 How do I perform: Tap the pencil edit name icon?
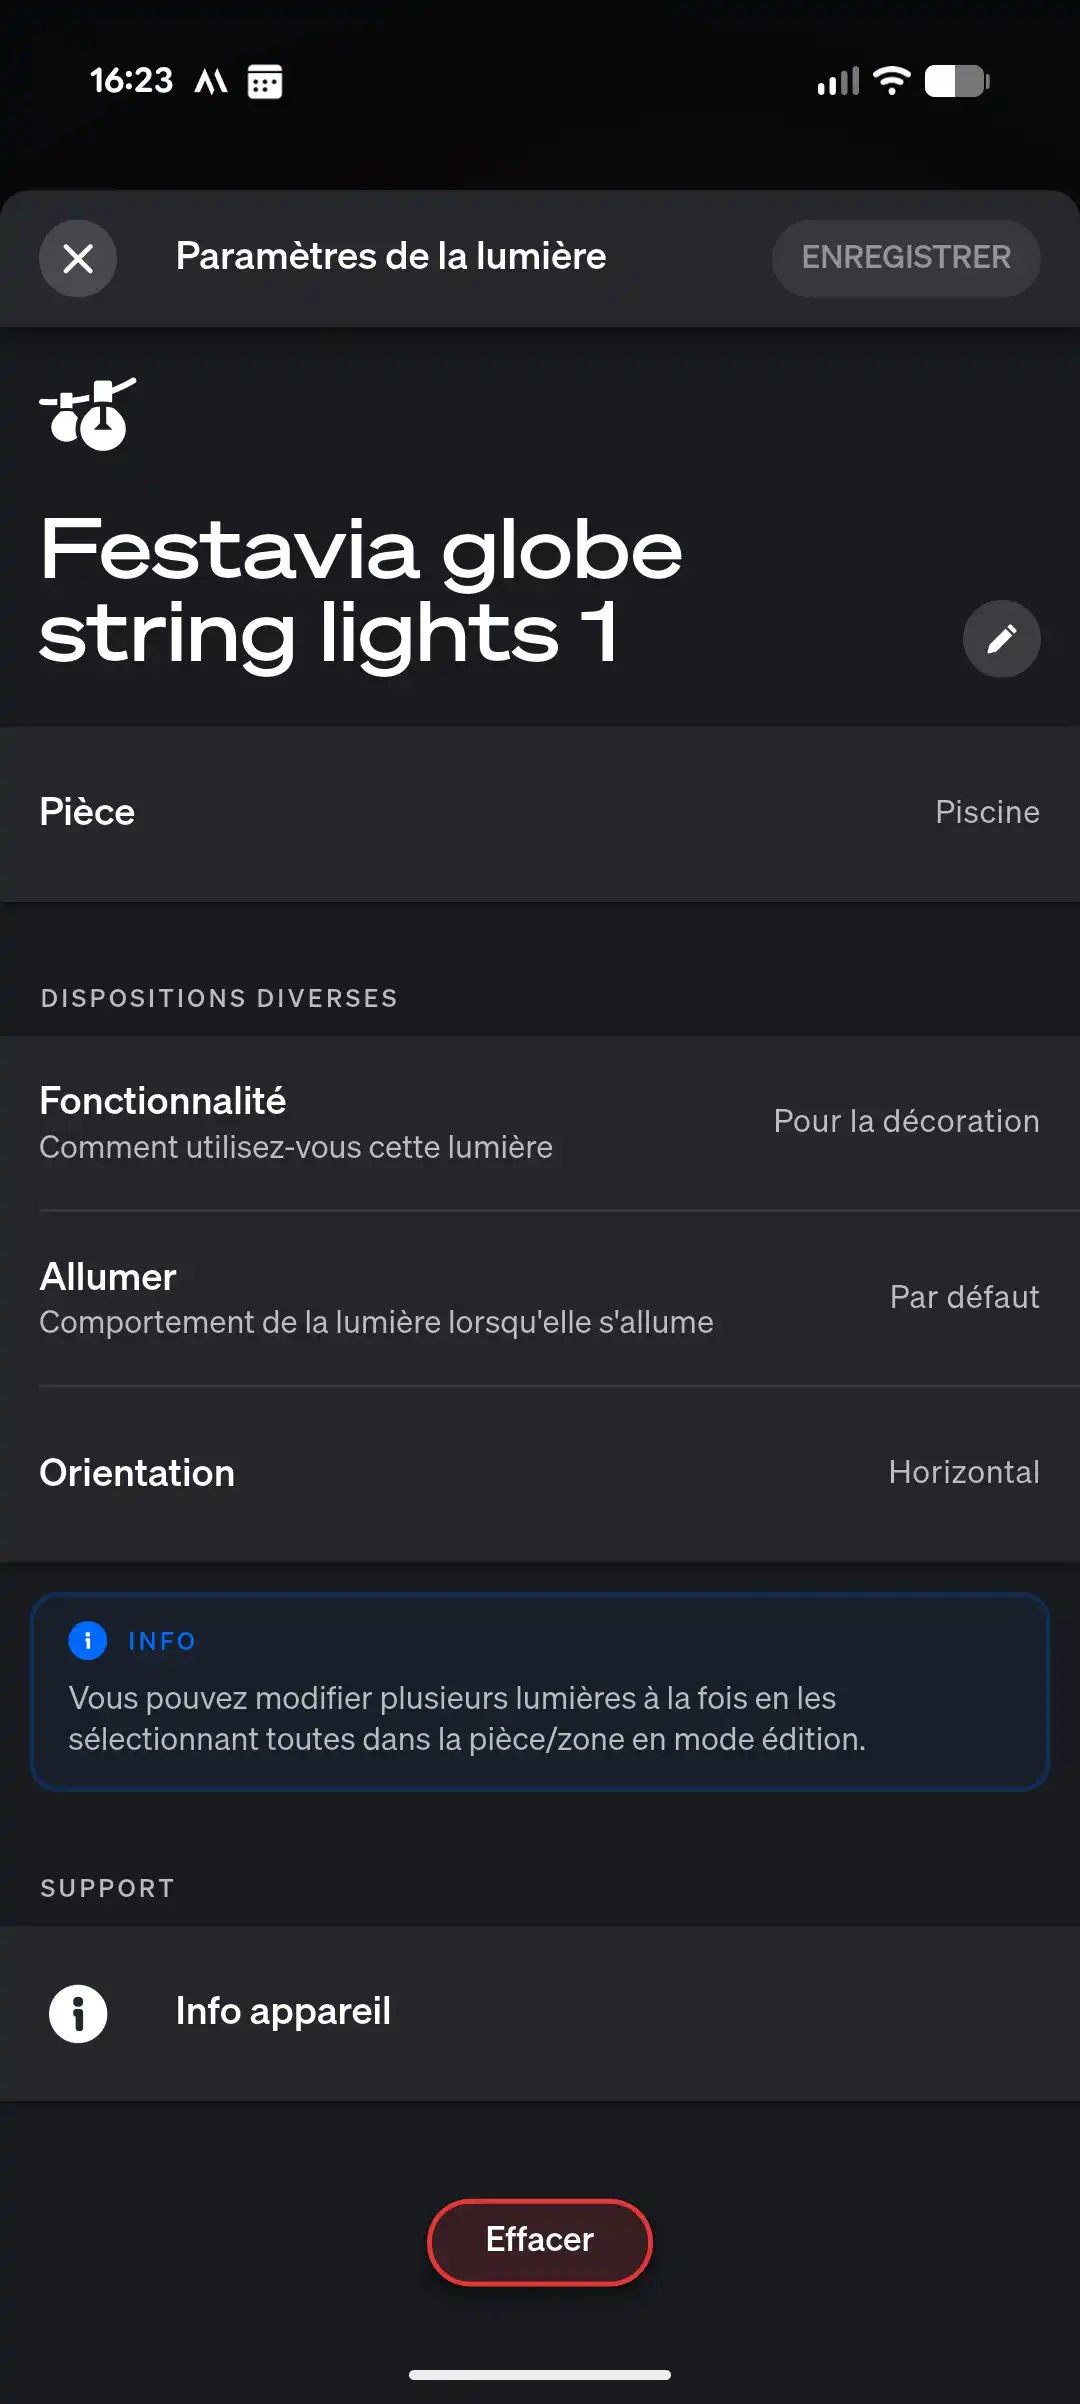click(1001, 639)
